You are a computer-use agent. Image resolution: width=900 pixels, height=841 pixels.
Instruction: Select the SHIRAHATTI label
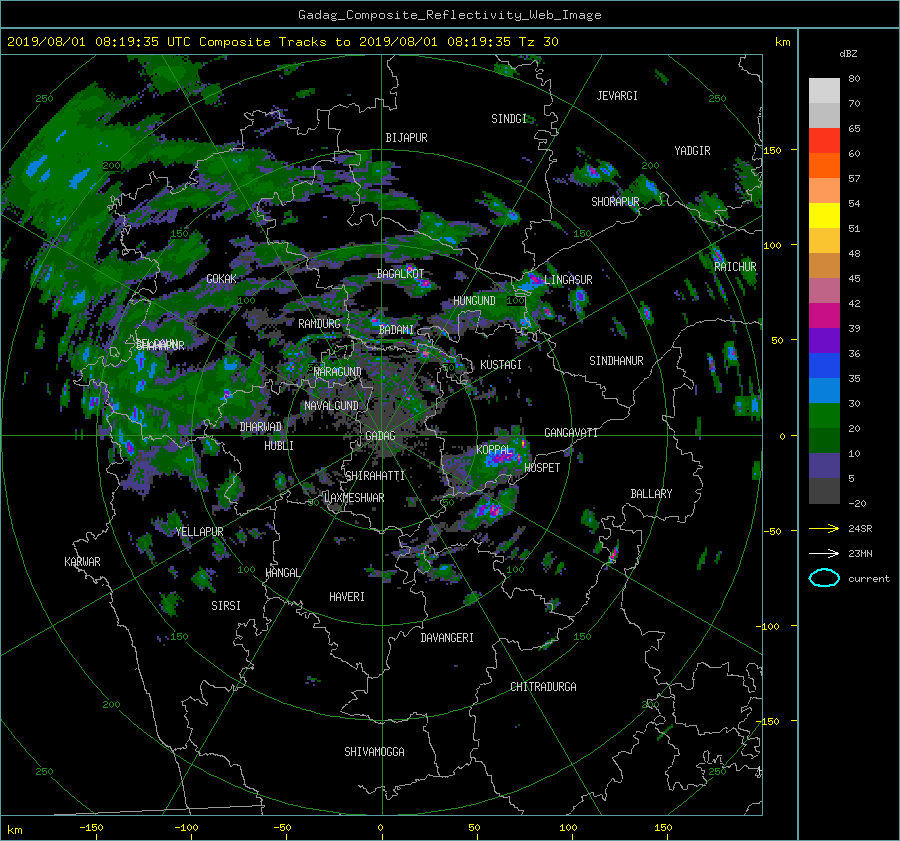[x=375, y=476]
